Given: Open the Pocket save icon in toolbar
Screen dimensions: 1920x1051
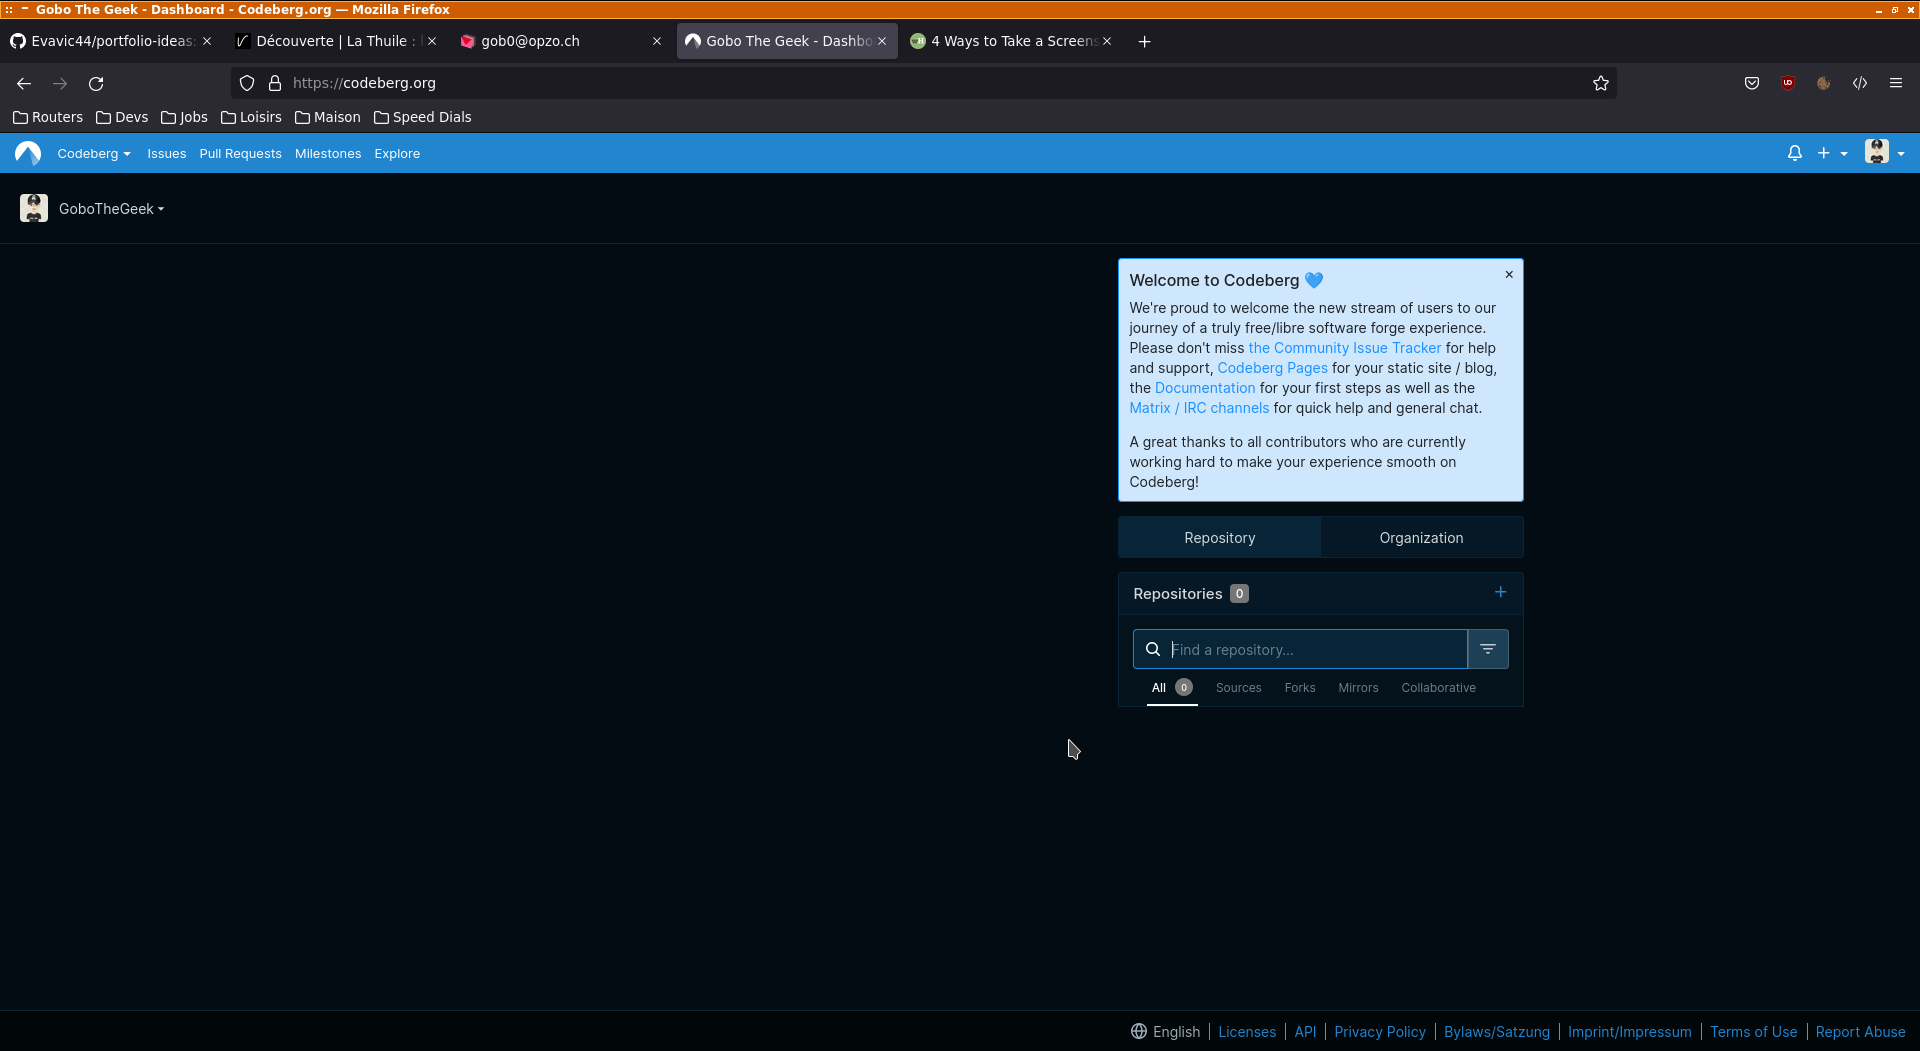Looking at the screenshot, I should (x=1752, y=84).
